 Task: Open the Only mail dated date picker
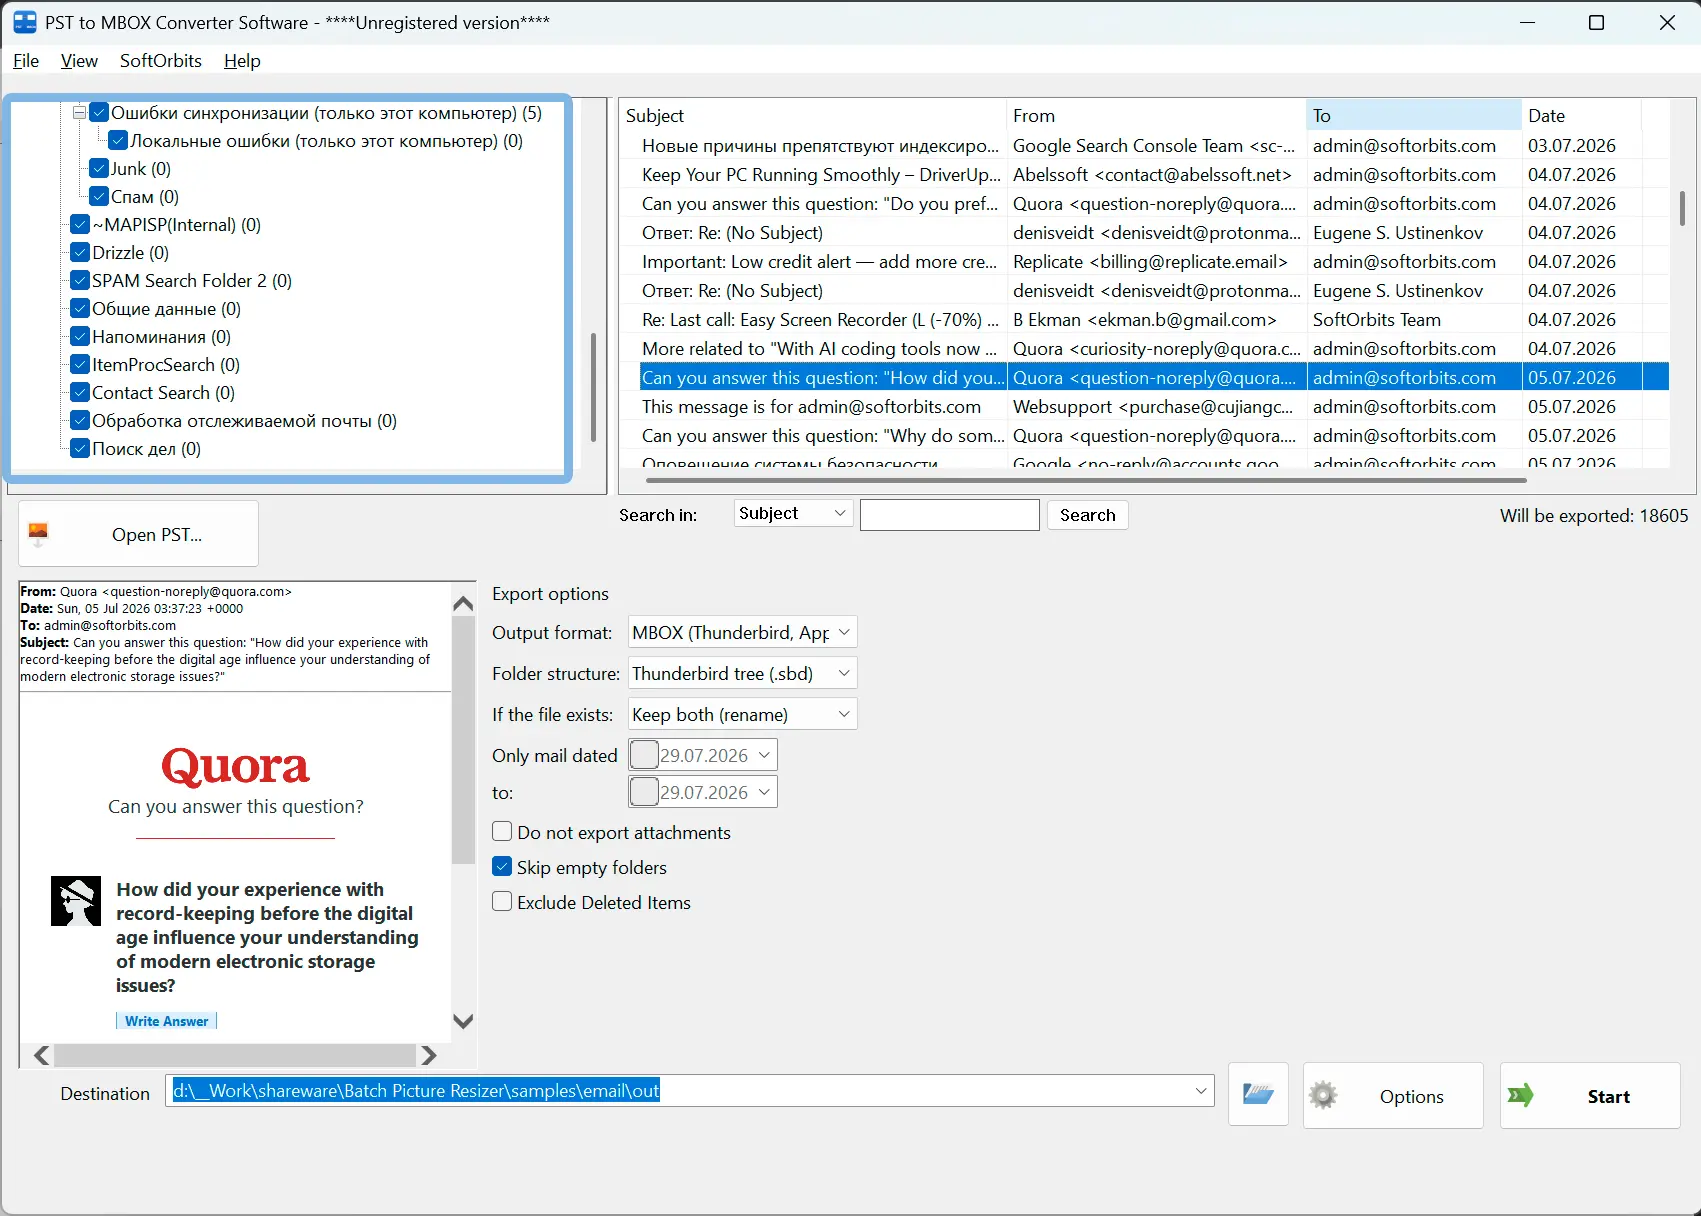[x=764, y=755]
